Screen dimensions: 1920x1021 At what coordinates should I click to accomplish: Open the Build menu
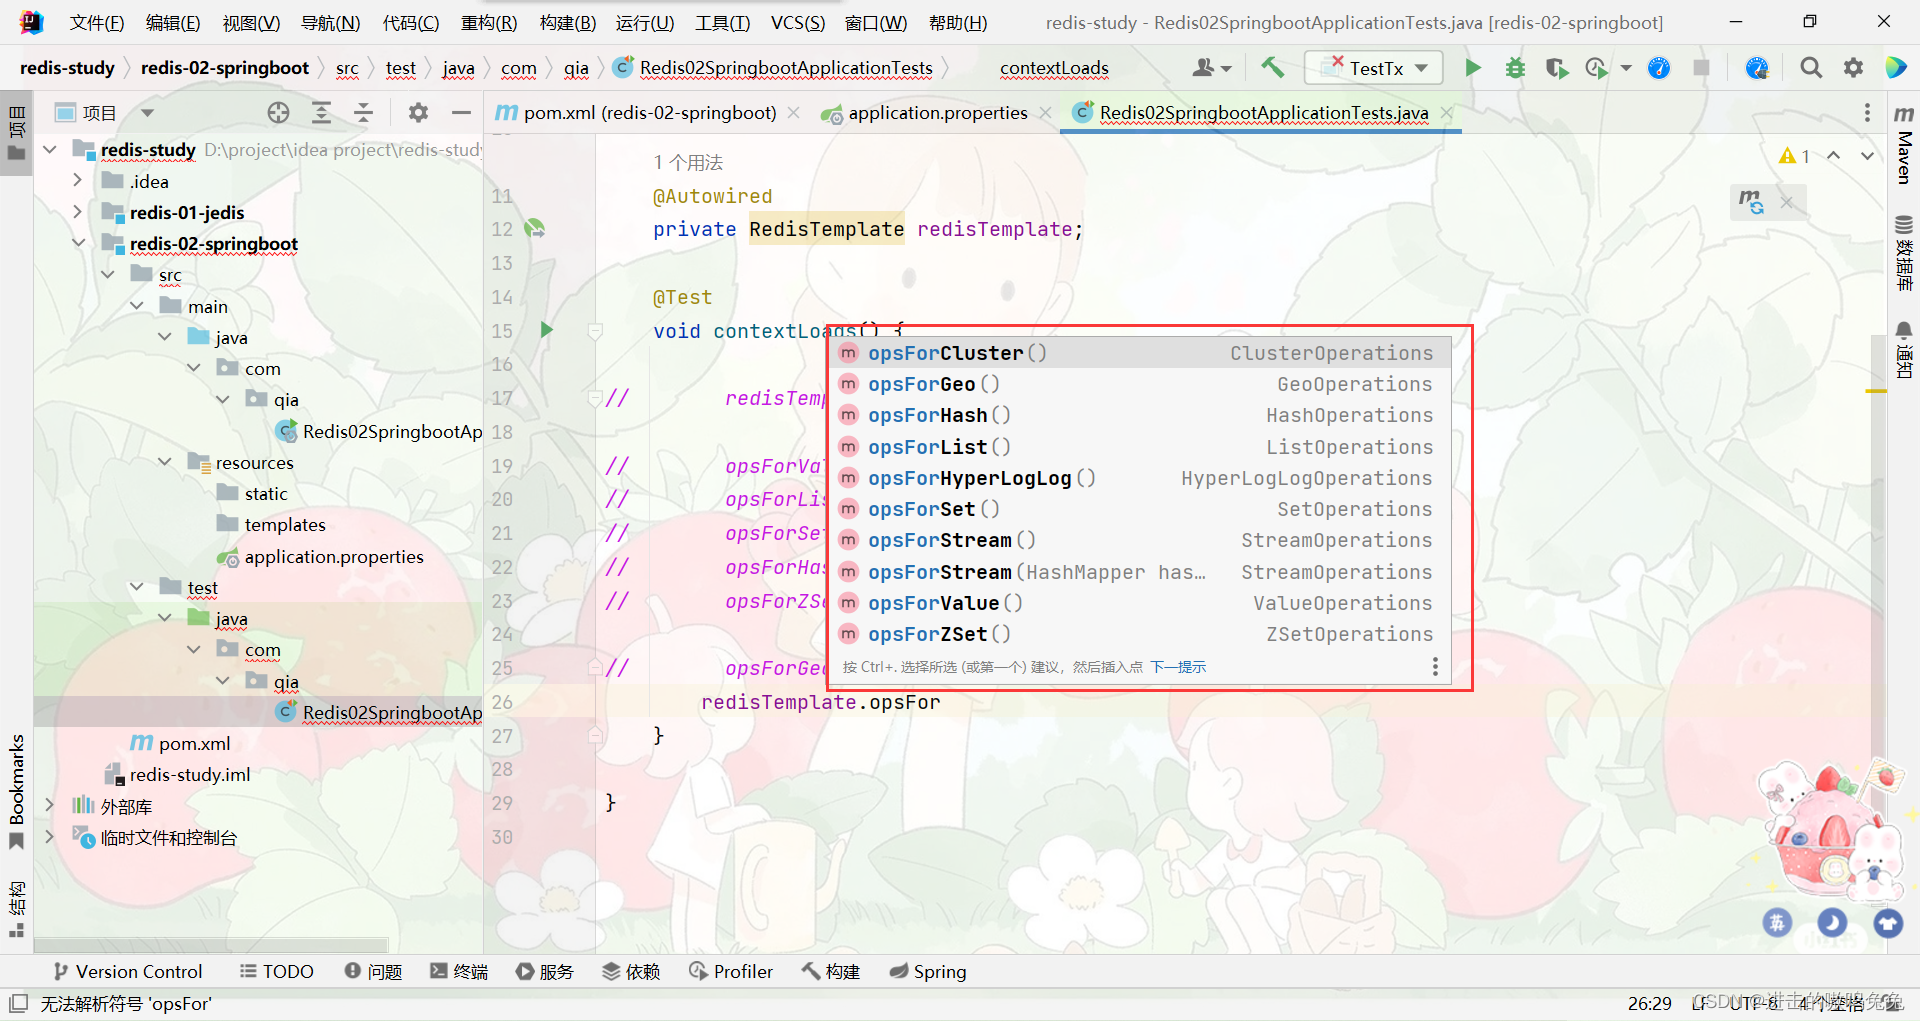tap(567, 22)
